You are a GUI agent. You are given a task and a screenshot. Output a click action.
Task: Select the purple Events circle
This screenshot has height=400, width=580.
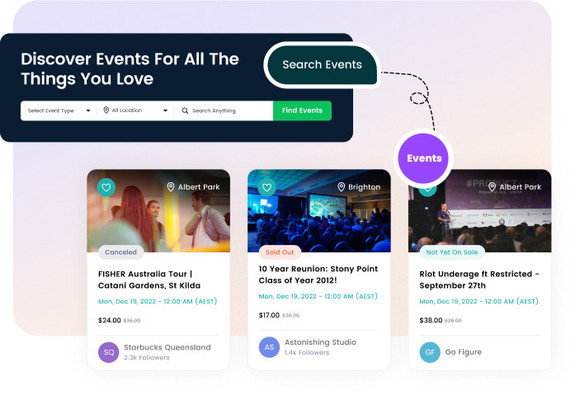tap(423, 158)
